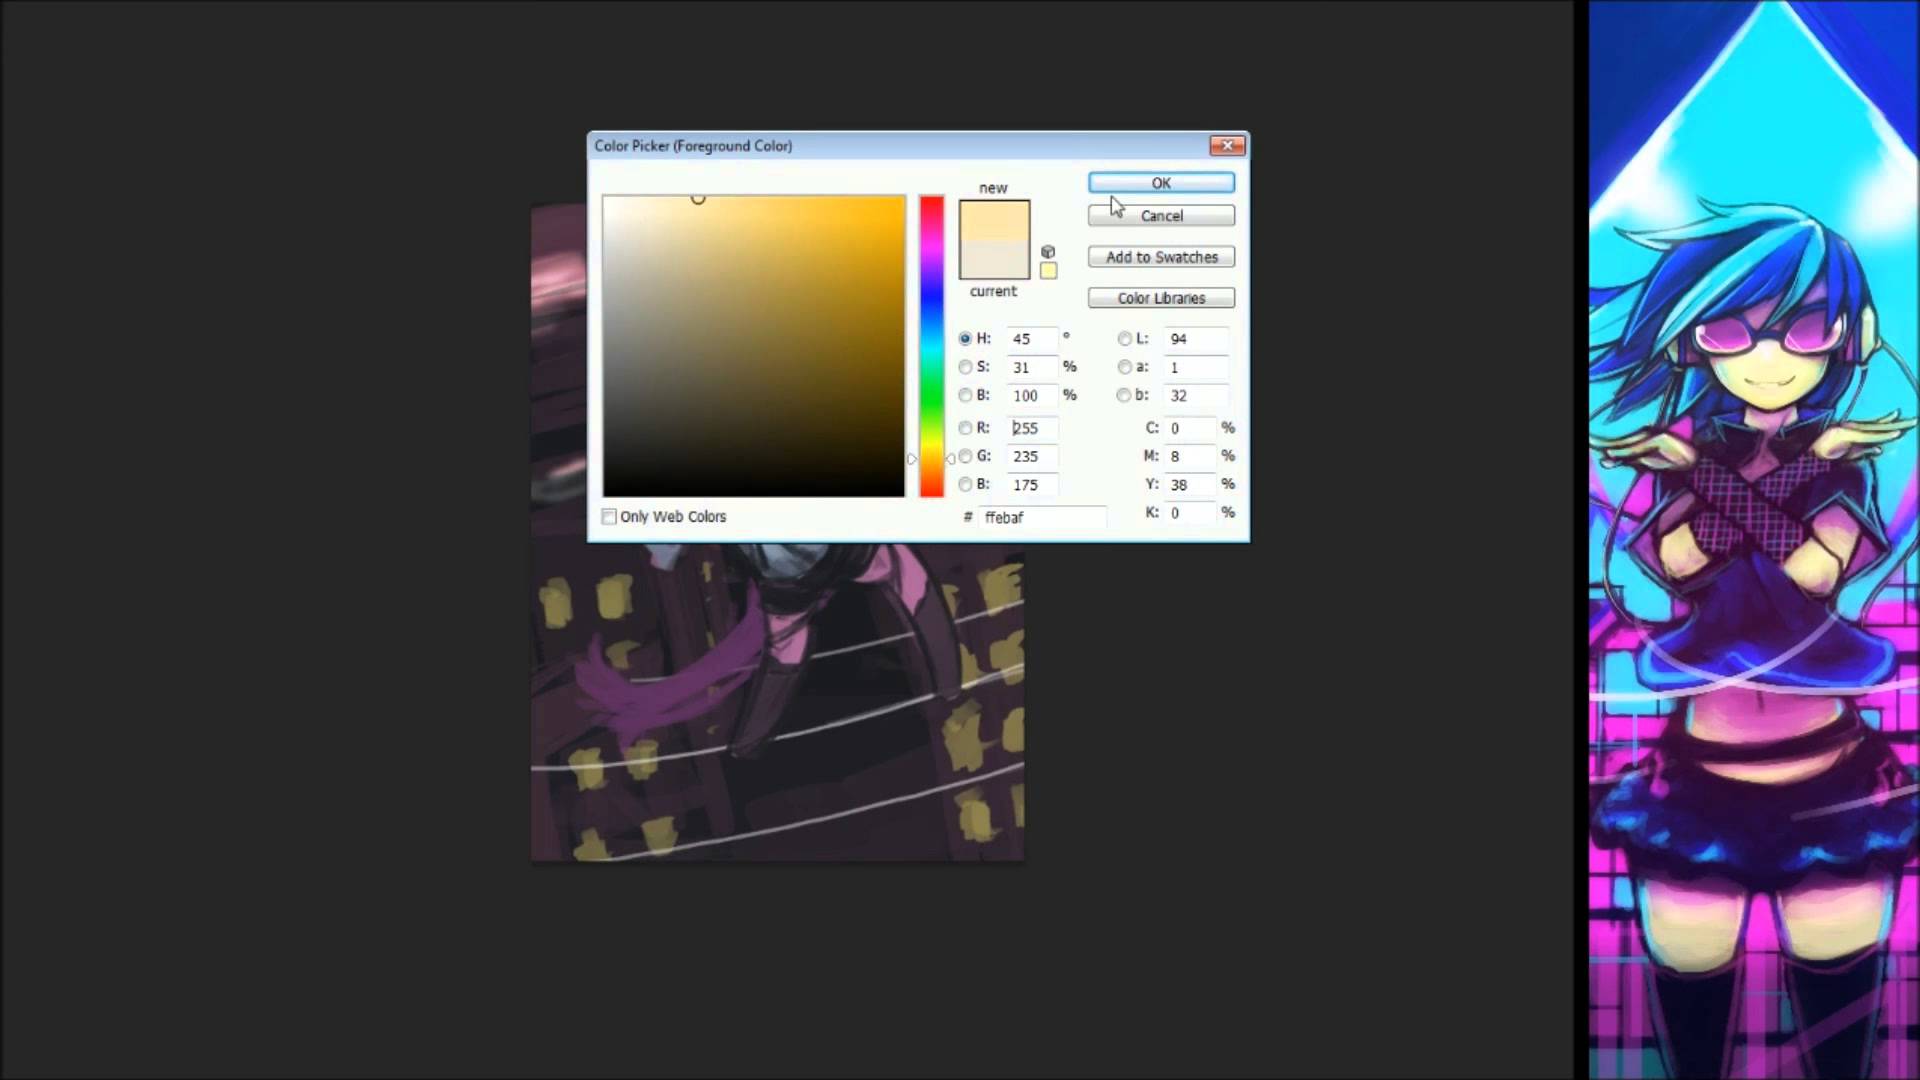Select the S saturation radio button
This screenshot has width=1920, height=1080.
tap(965, 367)
